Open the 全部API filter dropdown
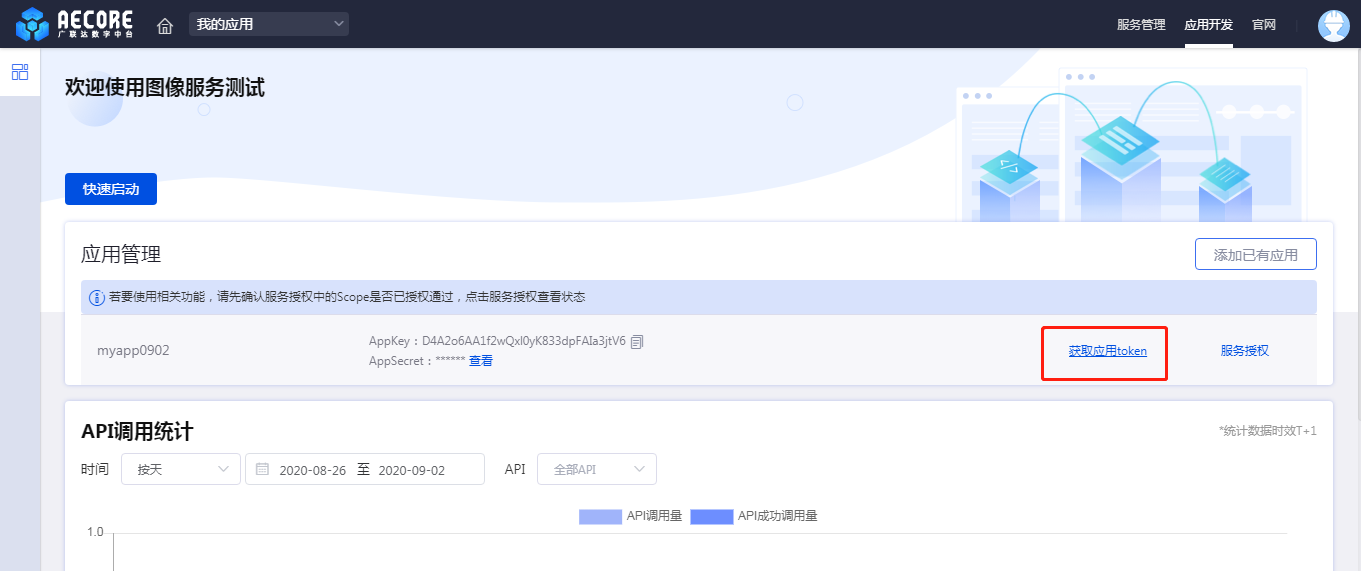The image size is (1361, 571). (597, 469)
